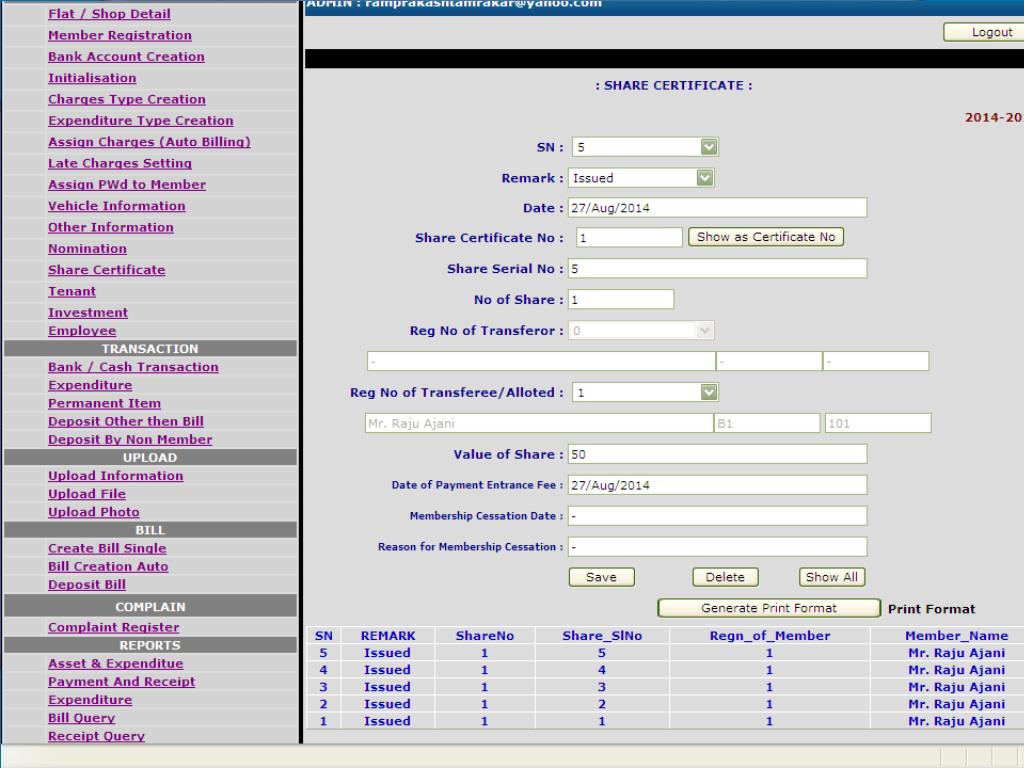Expand the Remark dropdown set to Issued
Screen dimensions: 1024x768
point(641,178)
